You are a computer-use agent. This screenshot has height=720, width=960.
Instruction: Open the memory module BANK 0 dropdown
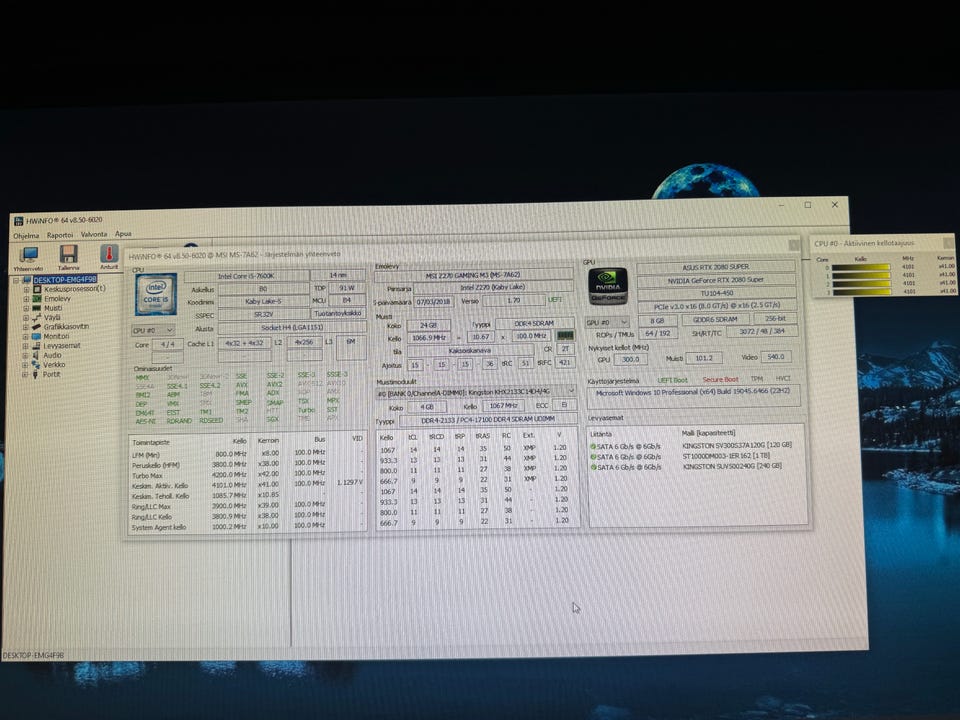[x=476, y=392]
